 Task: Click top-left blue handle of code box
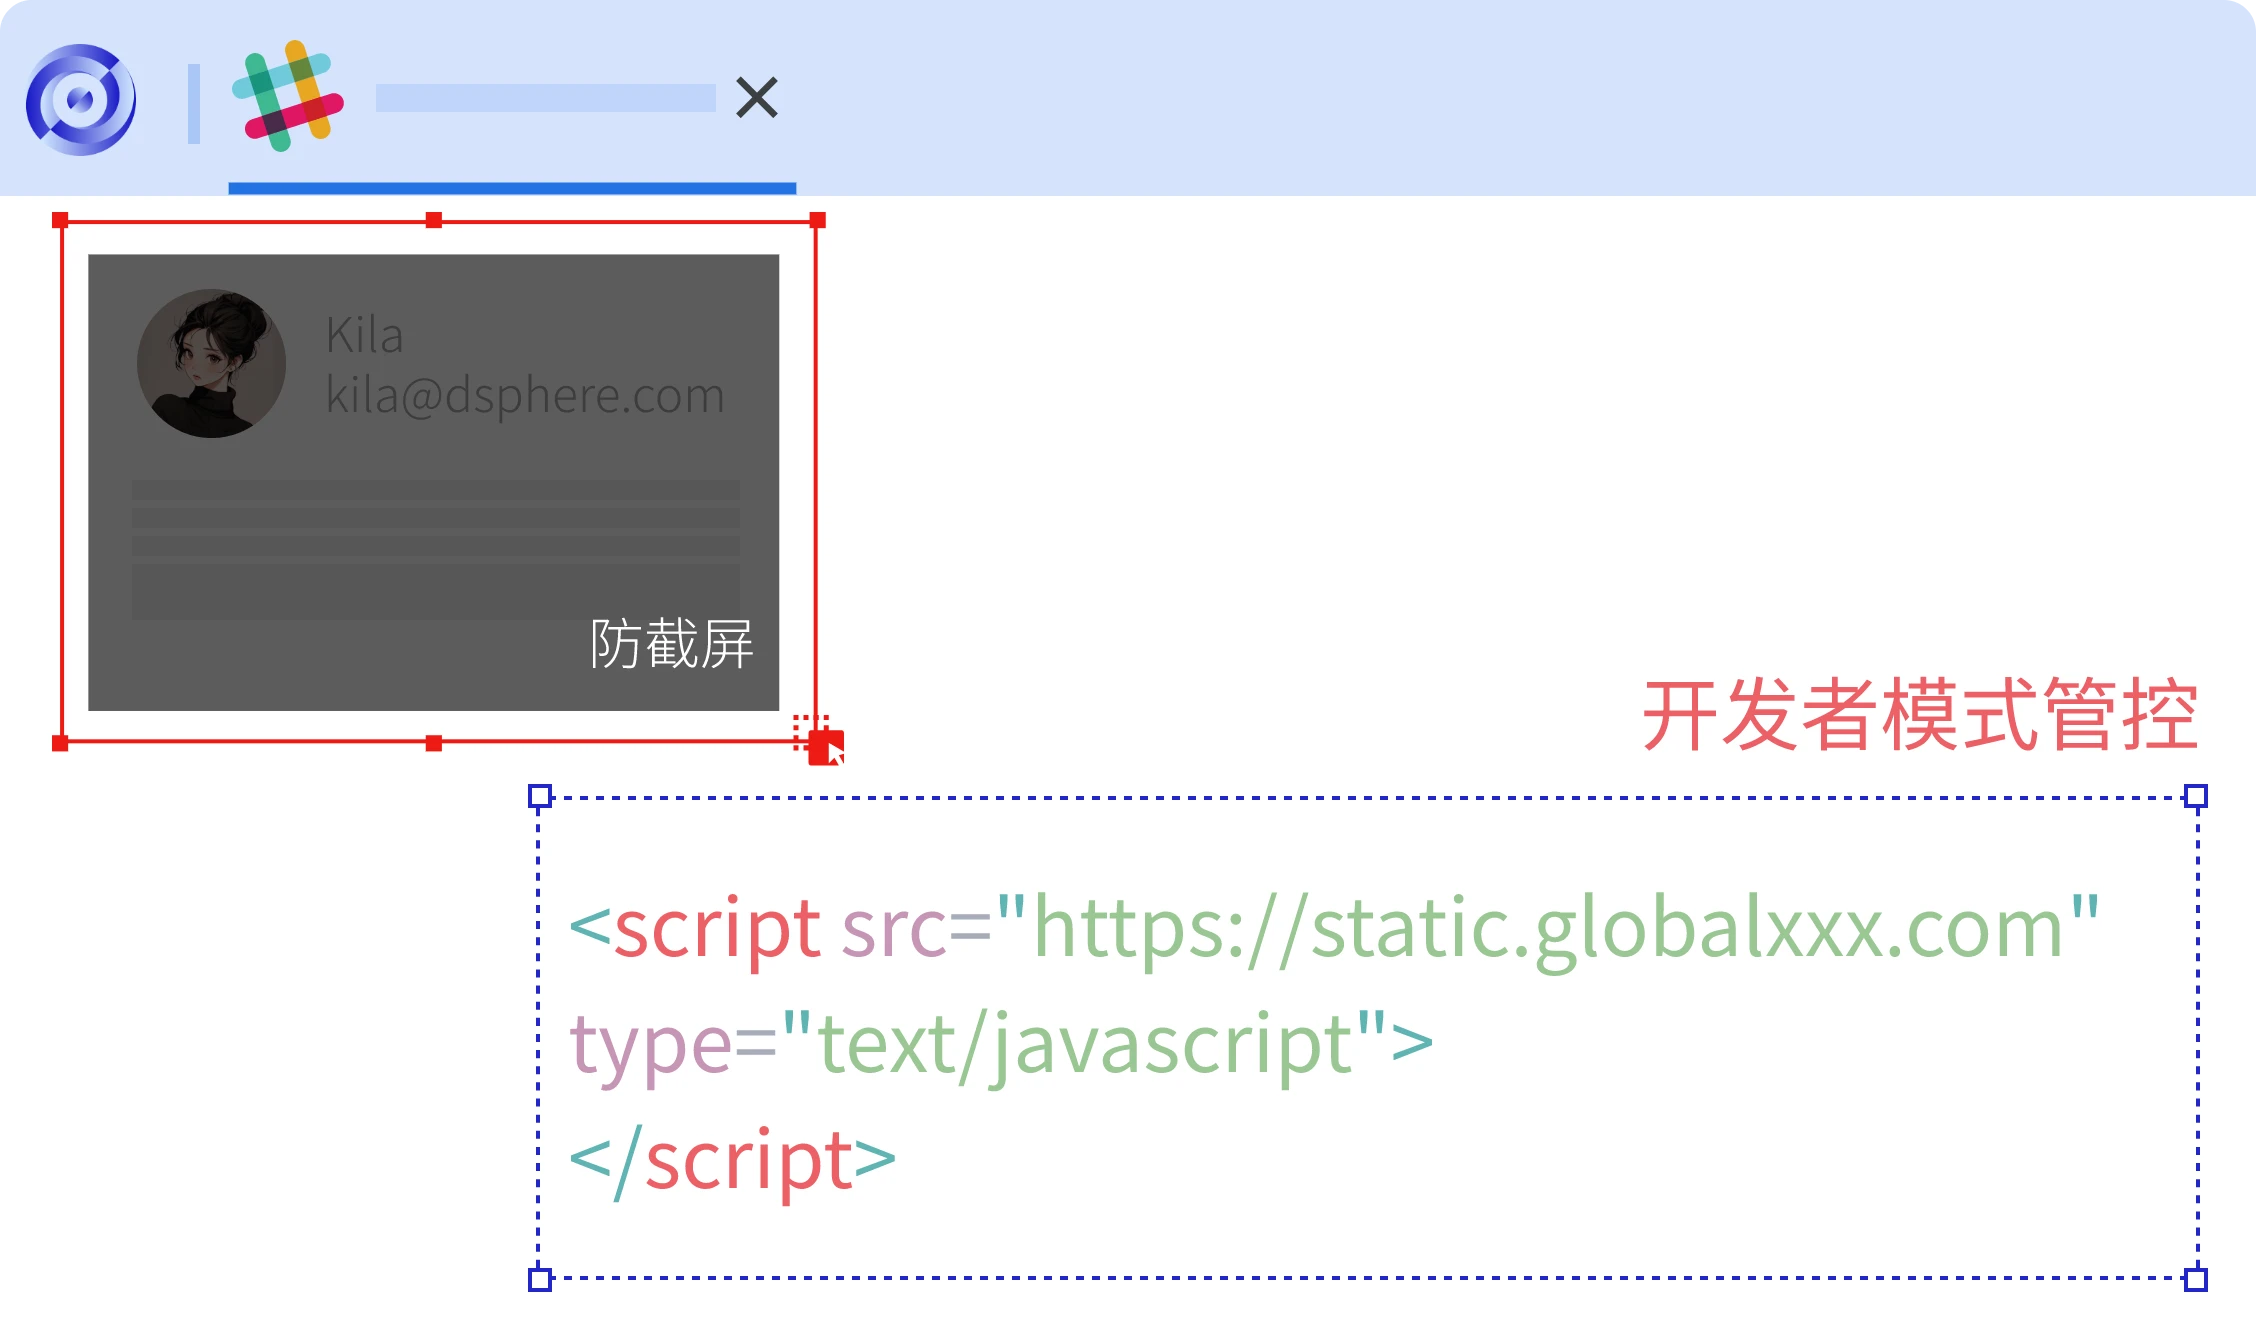540,796
